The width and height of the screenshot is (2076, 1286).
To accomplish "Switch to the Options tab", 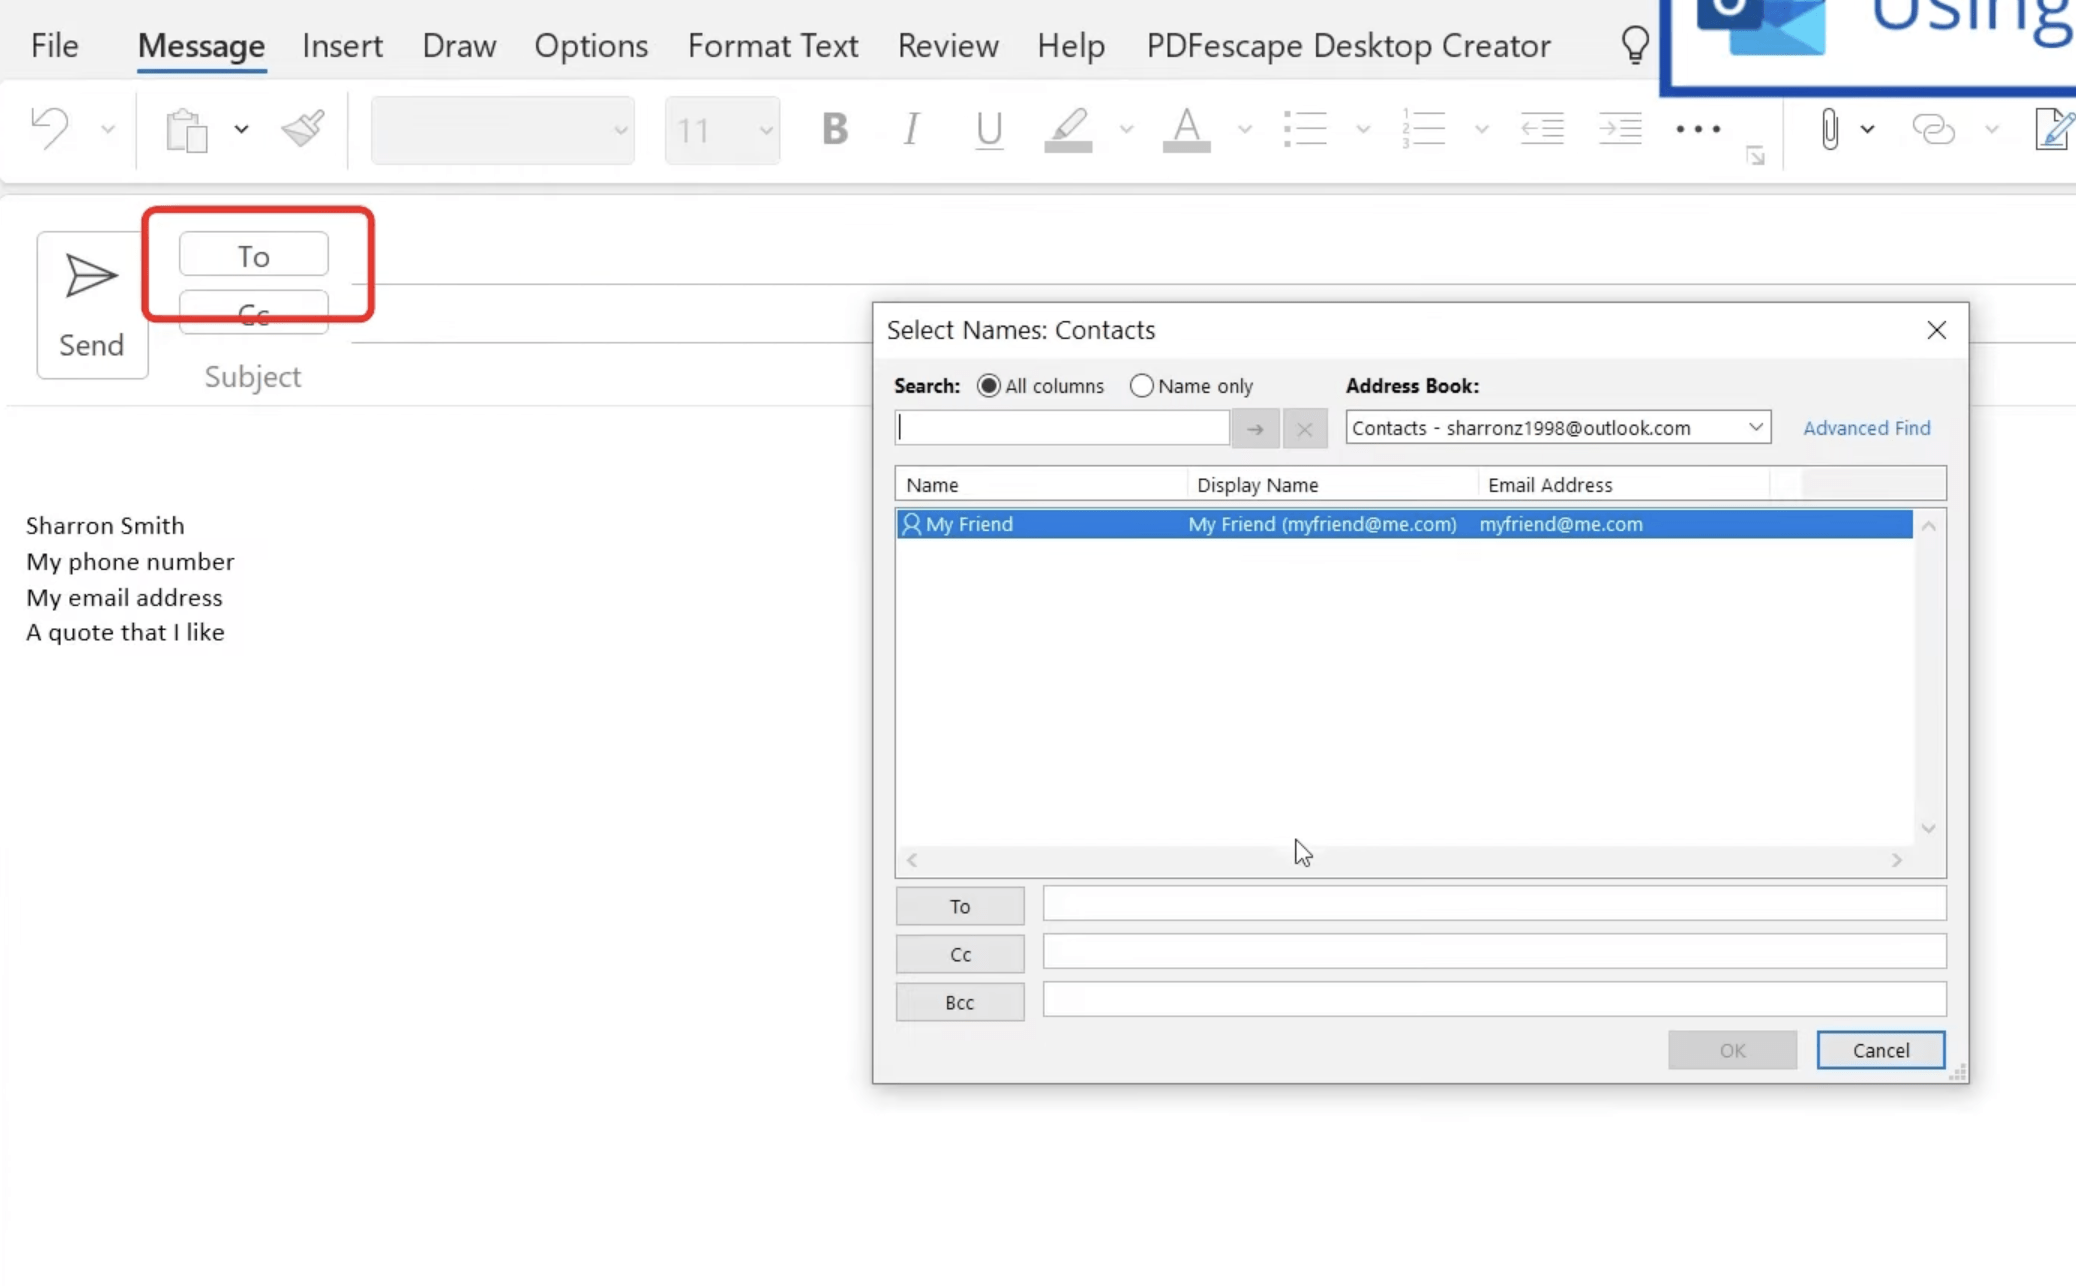I will [591, 45].
